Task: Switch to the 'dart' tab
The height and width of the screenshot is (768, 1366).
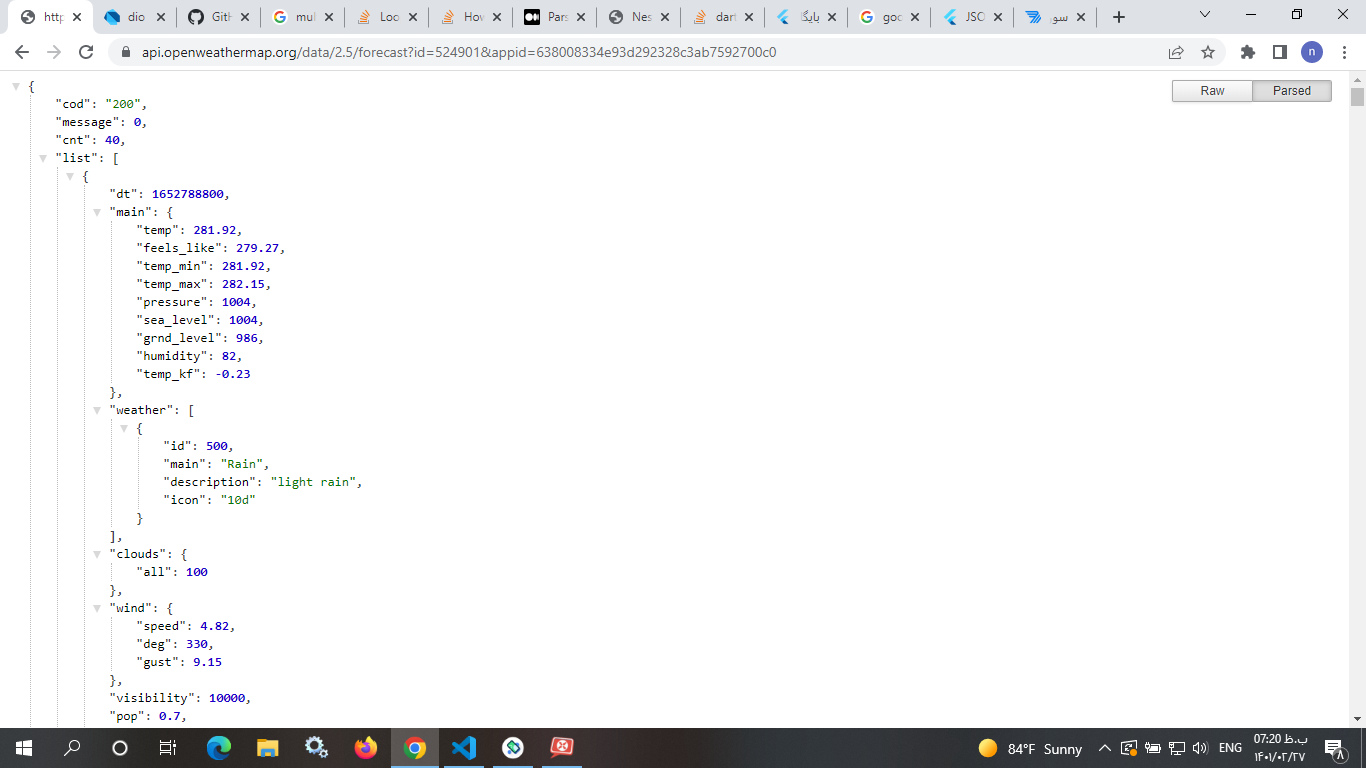Action: coord(723,17)
